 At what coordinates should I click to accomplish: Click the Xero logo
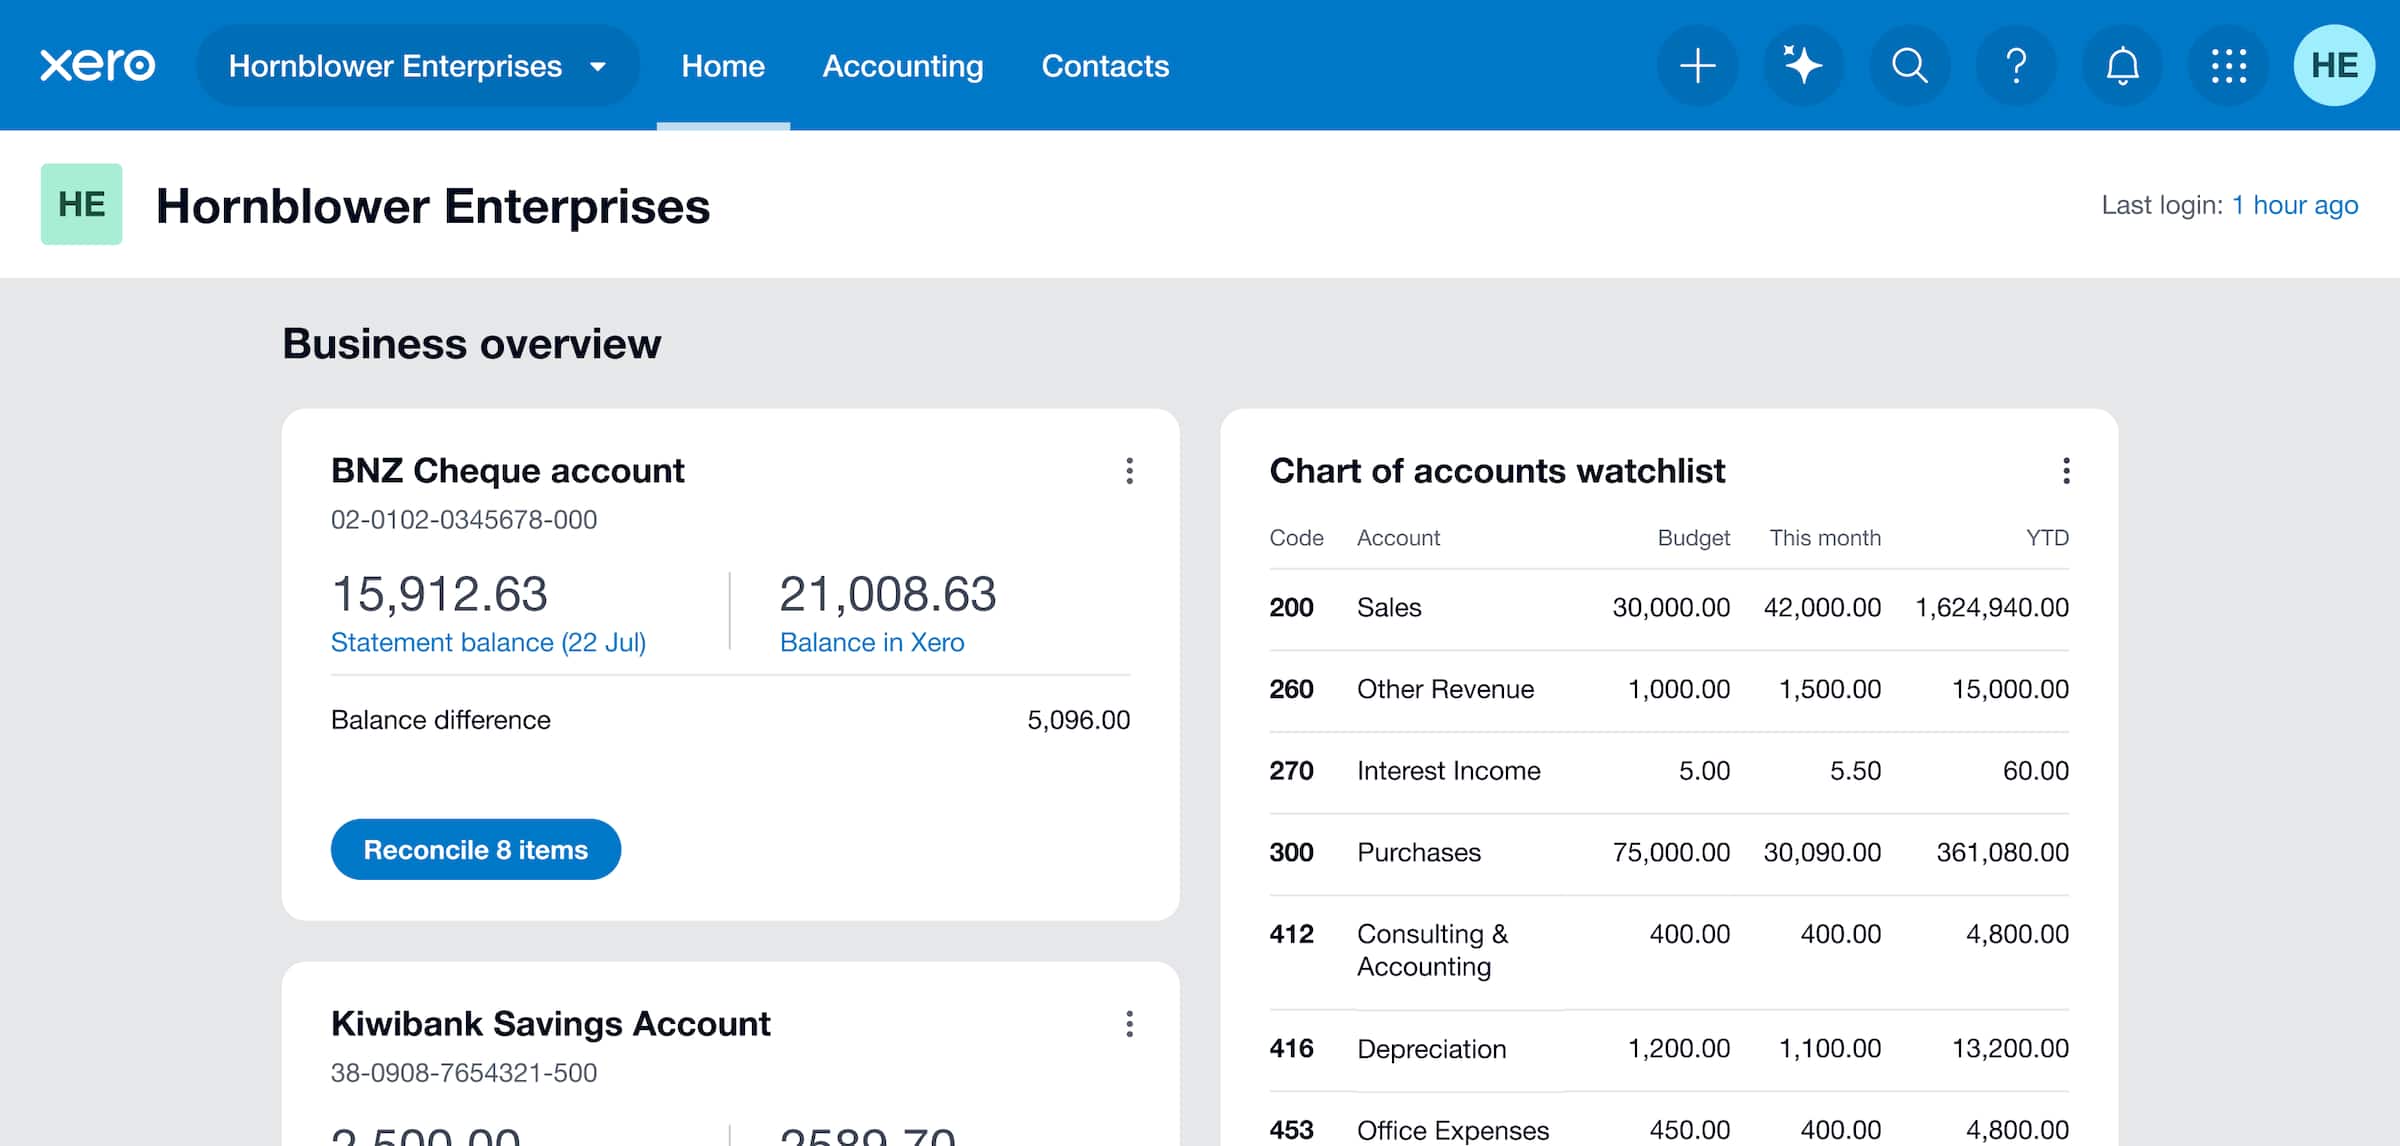coord(97,66)
